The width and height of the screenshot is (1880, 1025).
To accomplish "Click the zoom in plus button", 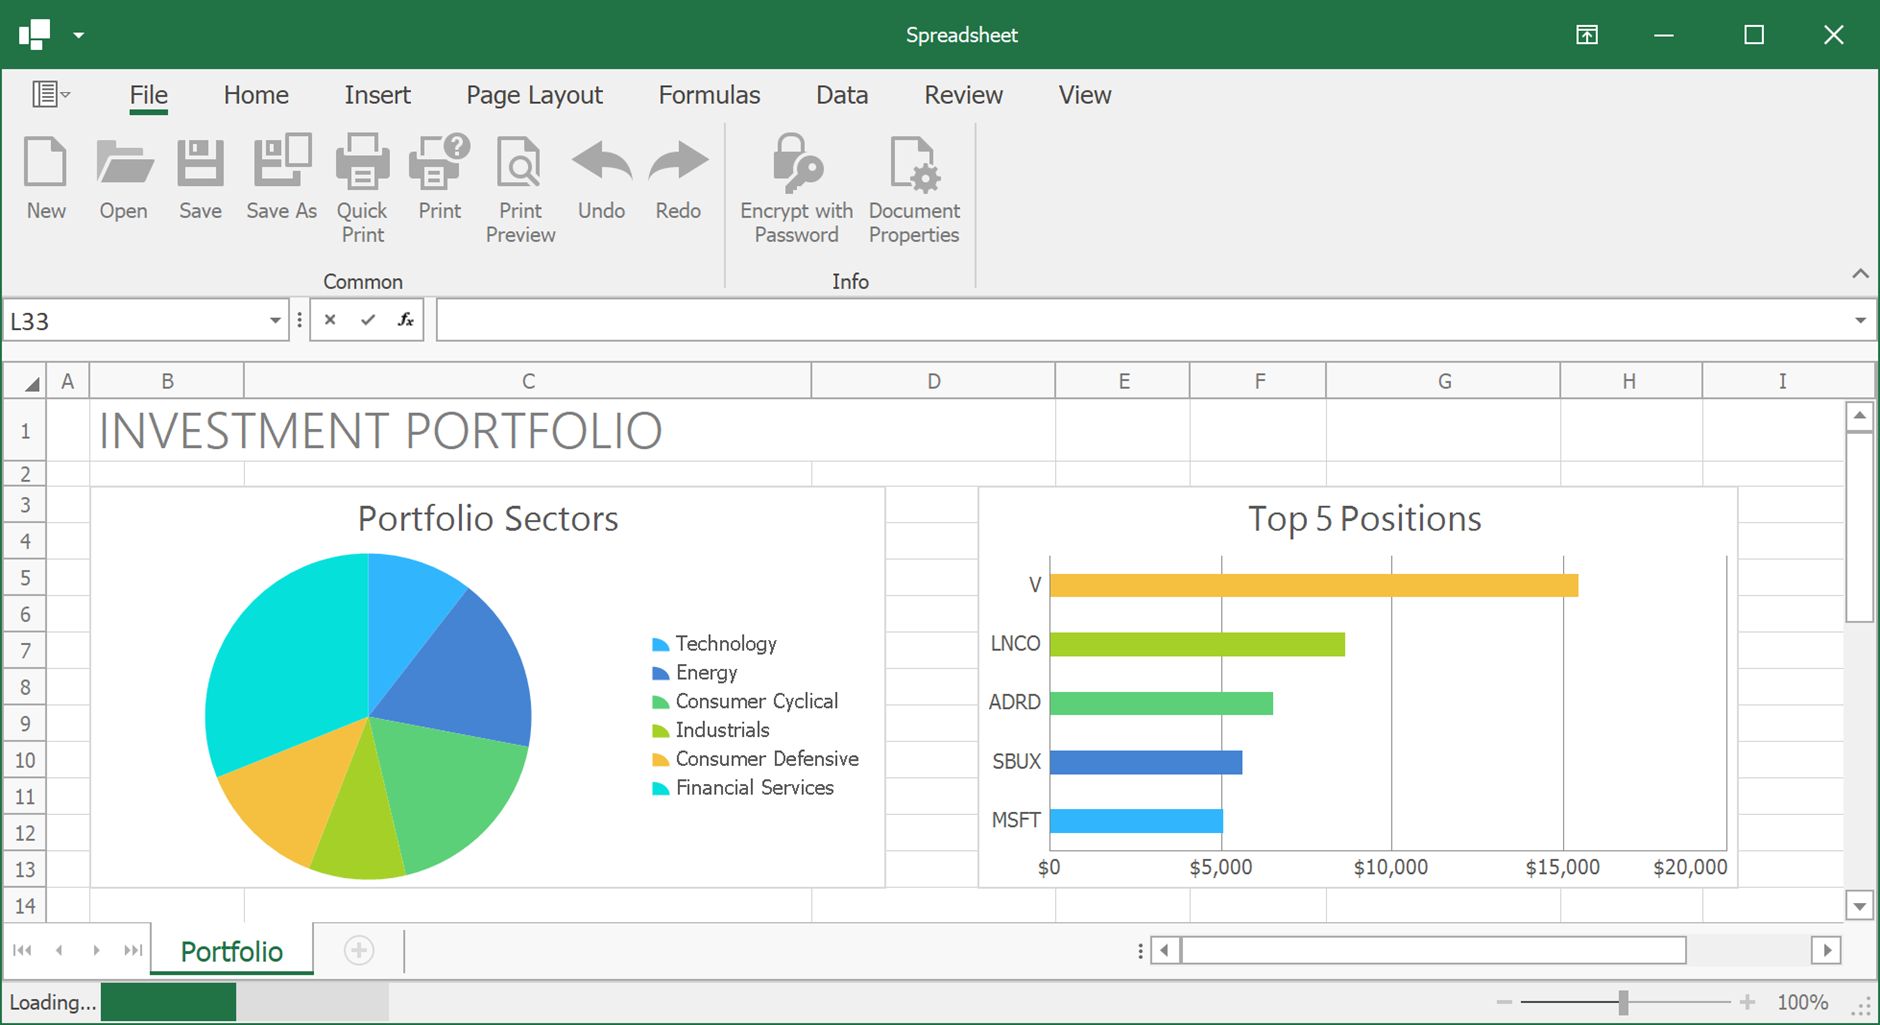I will click(x=1747, y=1002).
